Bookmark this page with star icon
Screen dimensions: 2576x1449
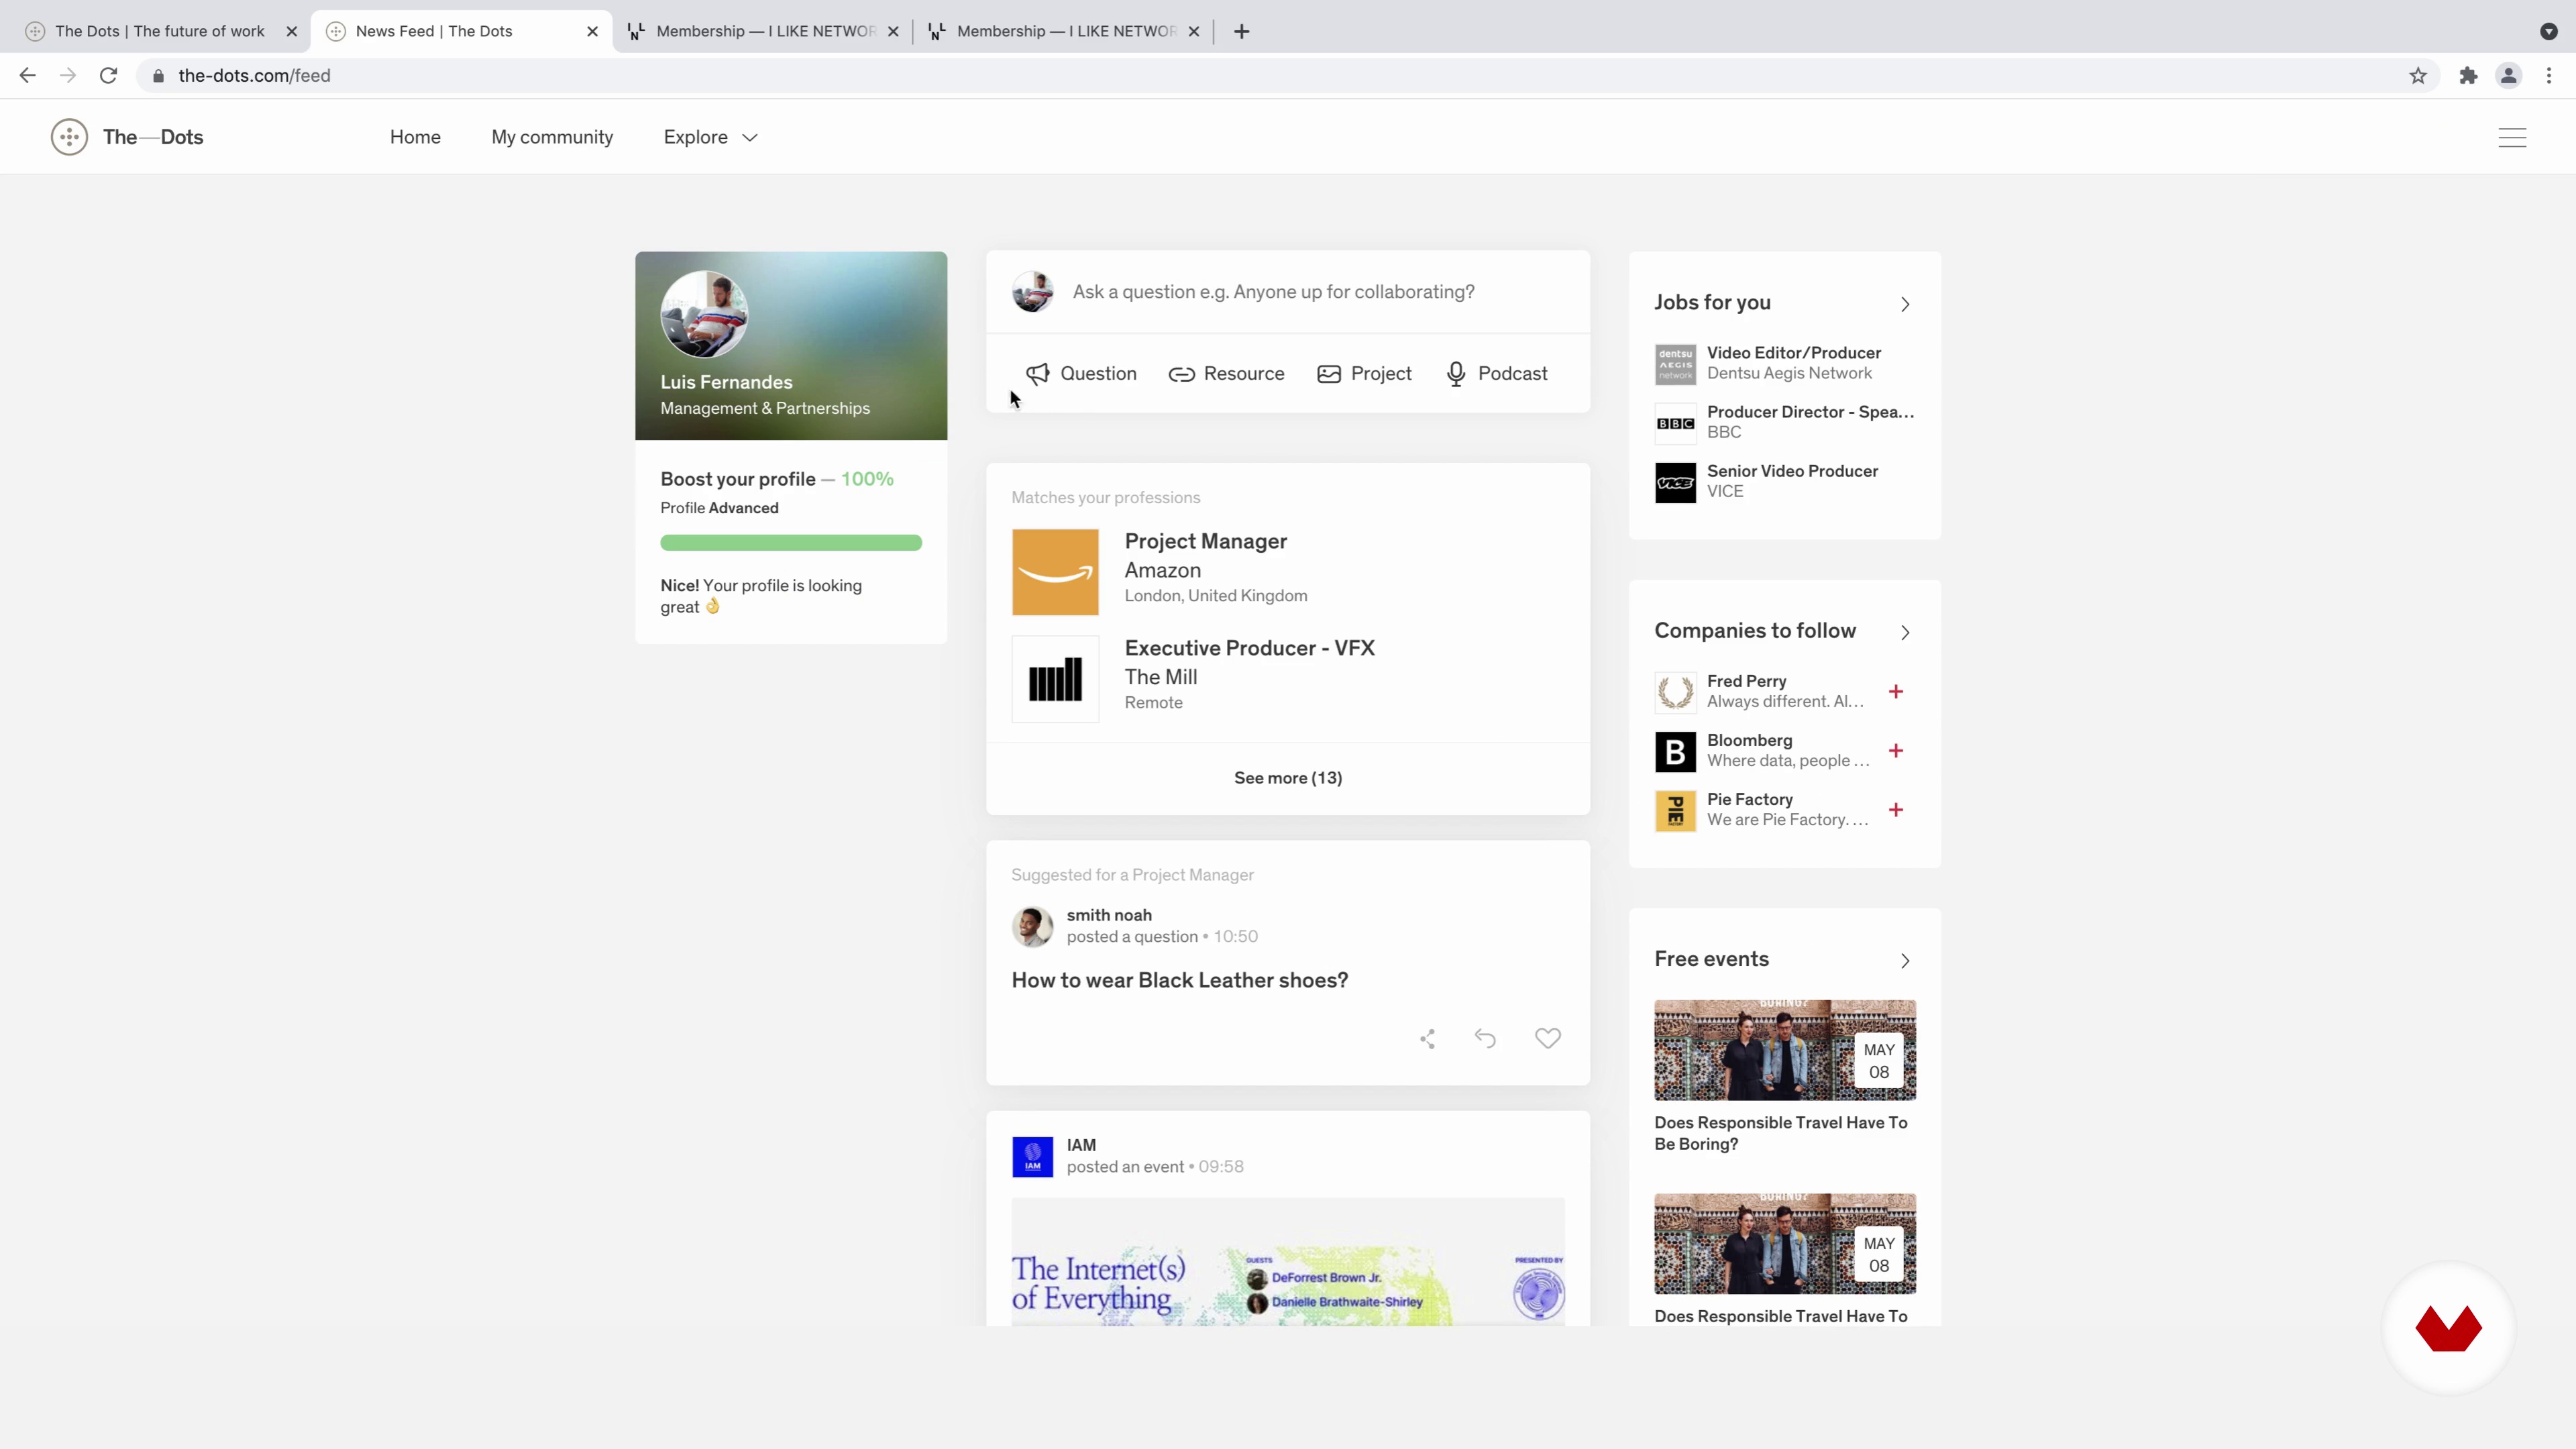coord(2417,76)
